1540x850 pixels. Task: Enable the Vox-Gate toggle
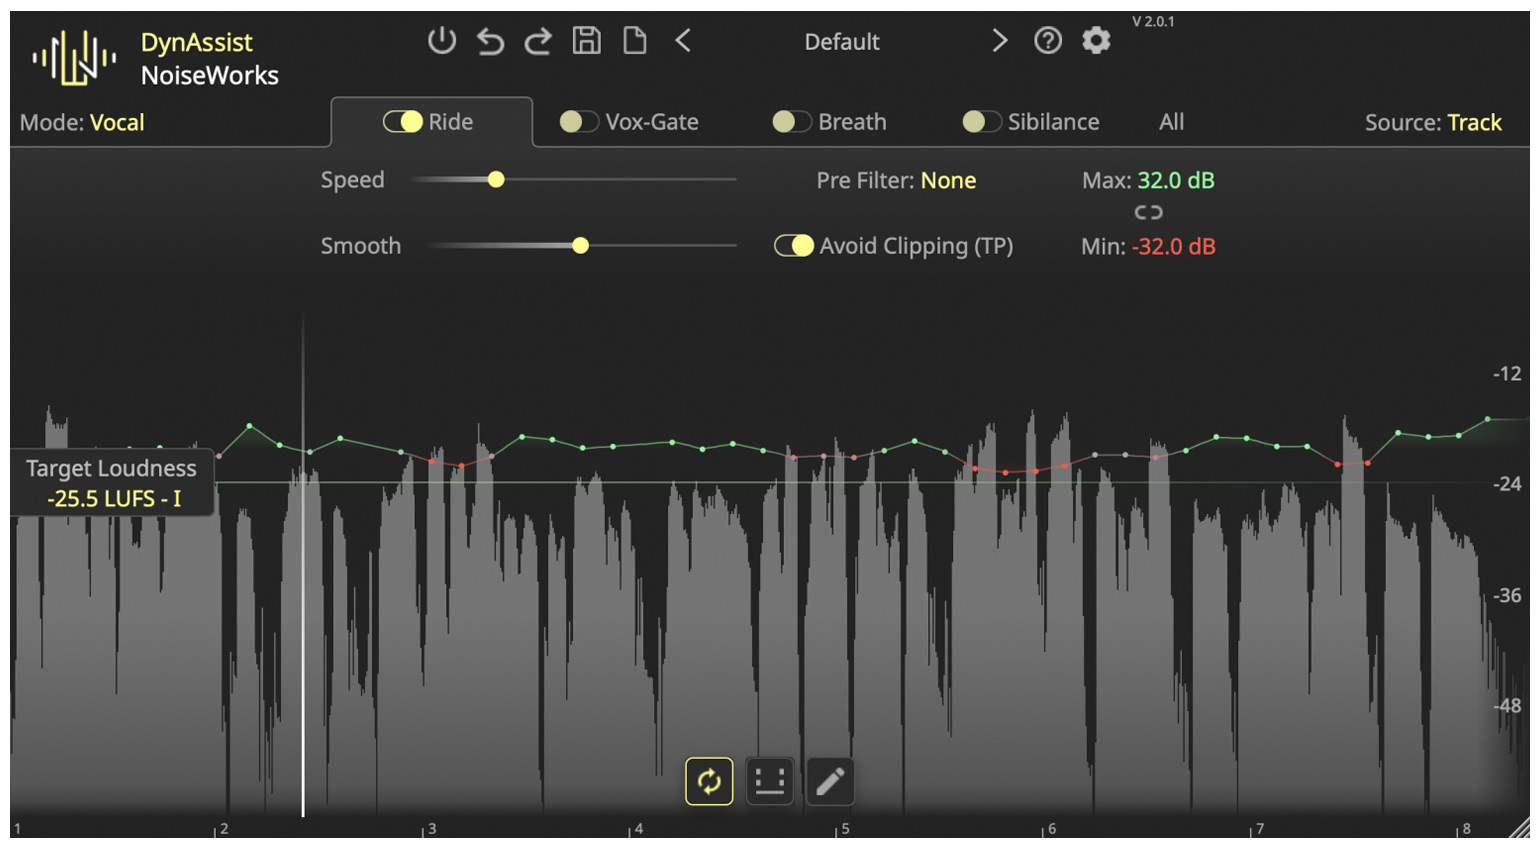click(x=579, y=122)
